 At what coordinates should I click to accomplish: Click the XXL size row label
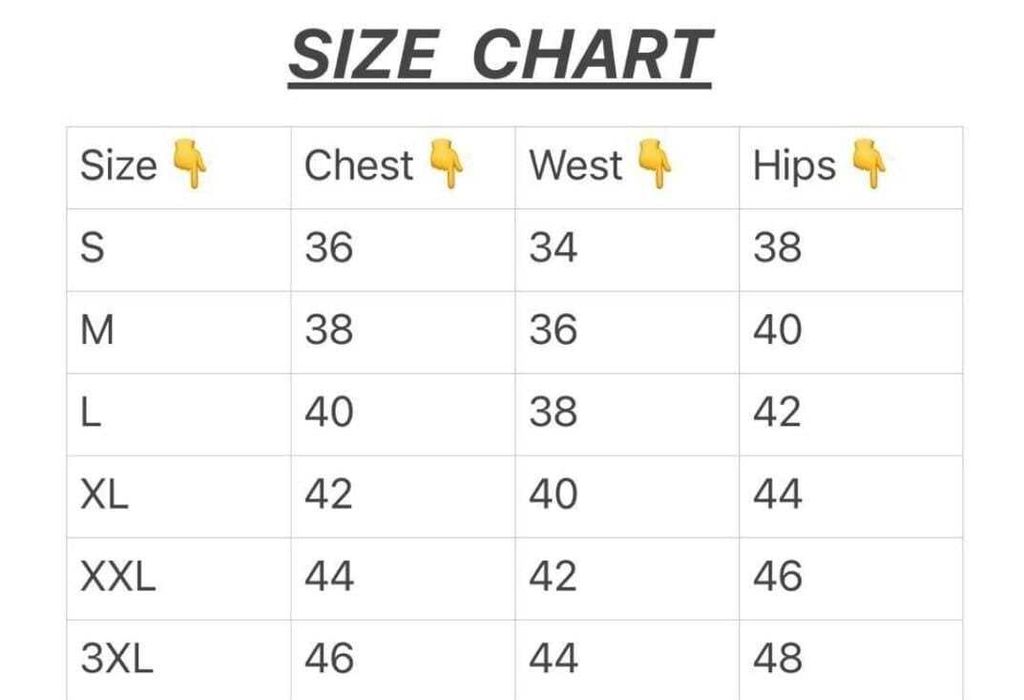tap(118, 576)
